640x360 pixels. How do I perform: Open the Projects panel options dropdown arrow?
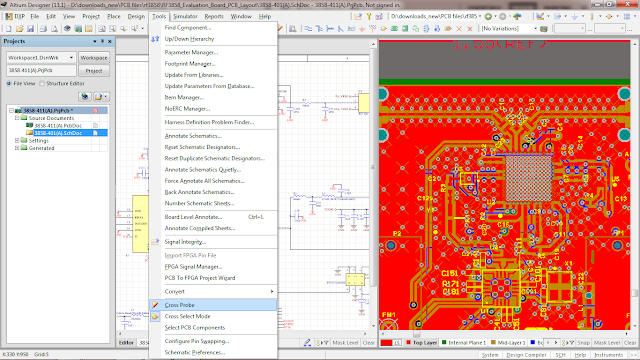coord(95,41)
